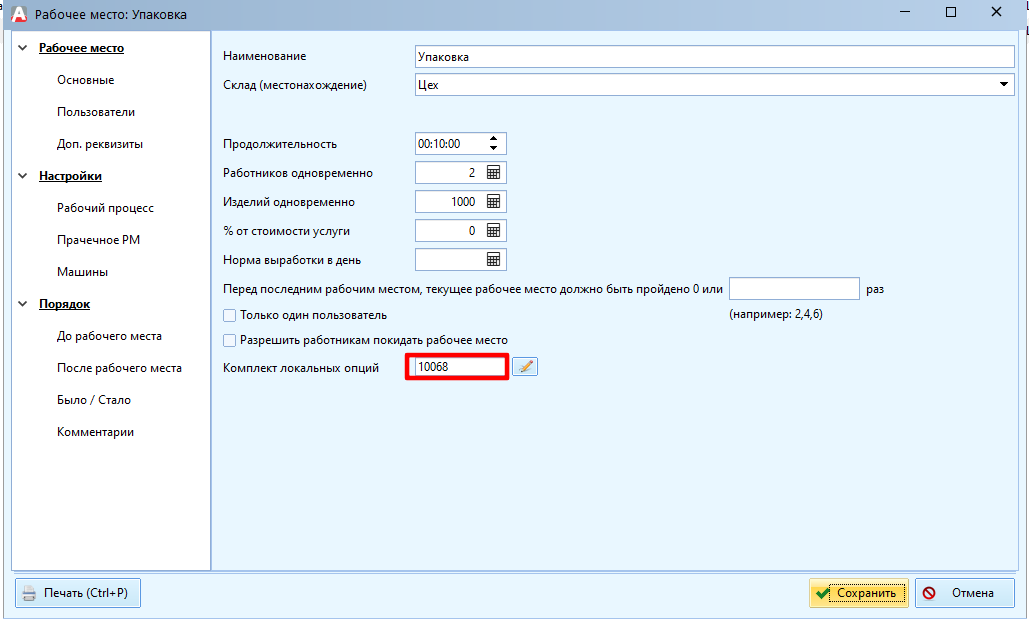Collapse the Настройки tree section
The height and width of the screenshot is (619, 1029).
pos(24,176)
